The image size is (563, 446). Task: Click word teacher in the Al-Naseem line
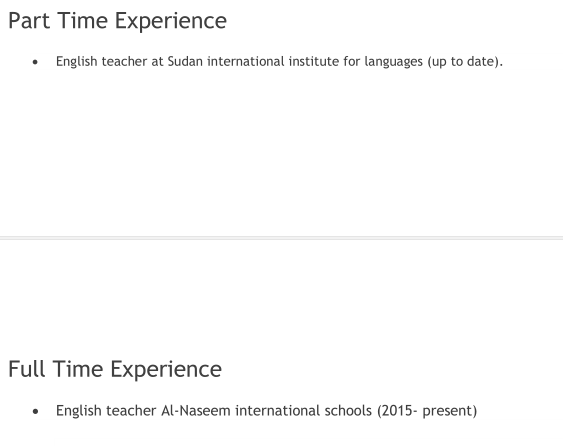point(131,410)
